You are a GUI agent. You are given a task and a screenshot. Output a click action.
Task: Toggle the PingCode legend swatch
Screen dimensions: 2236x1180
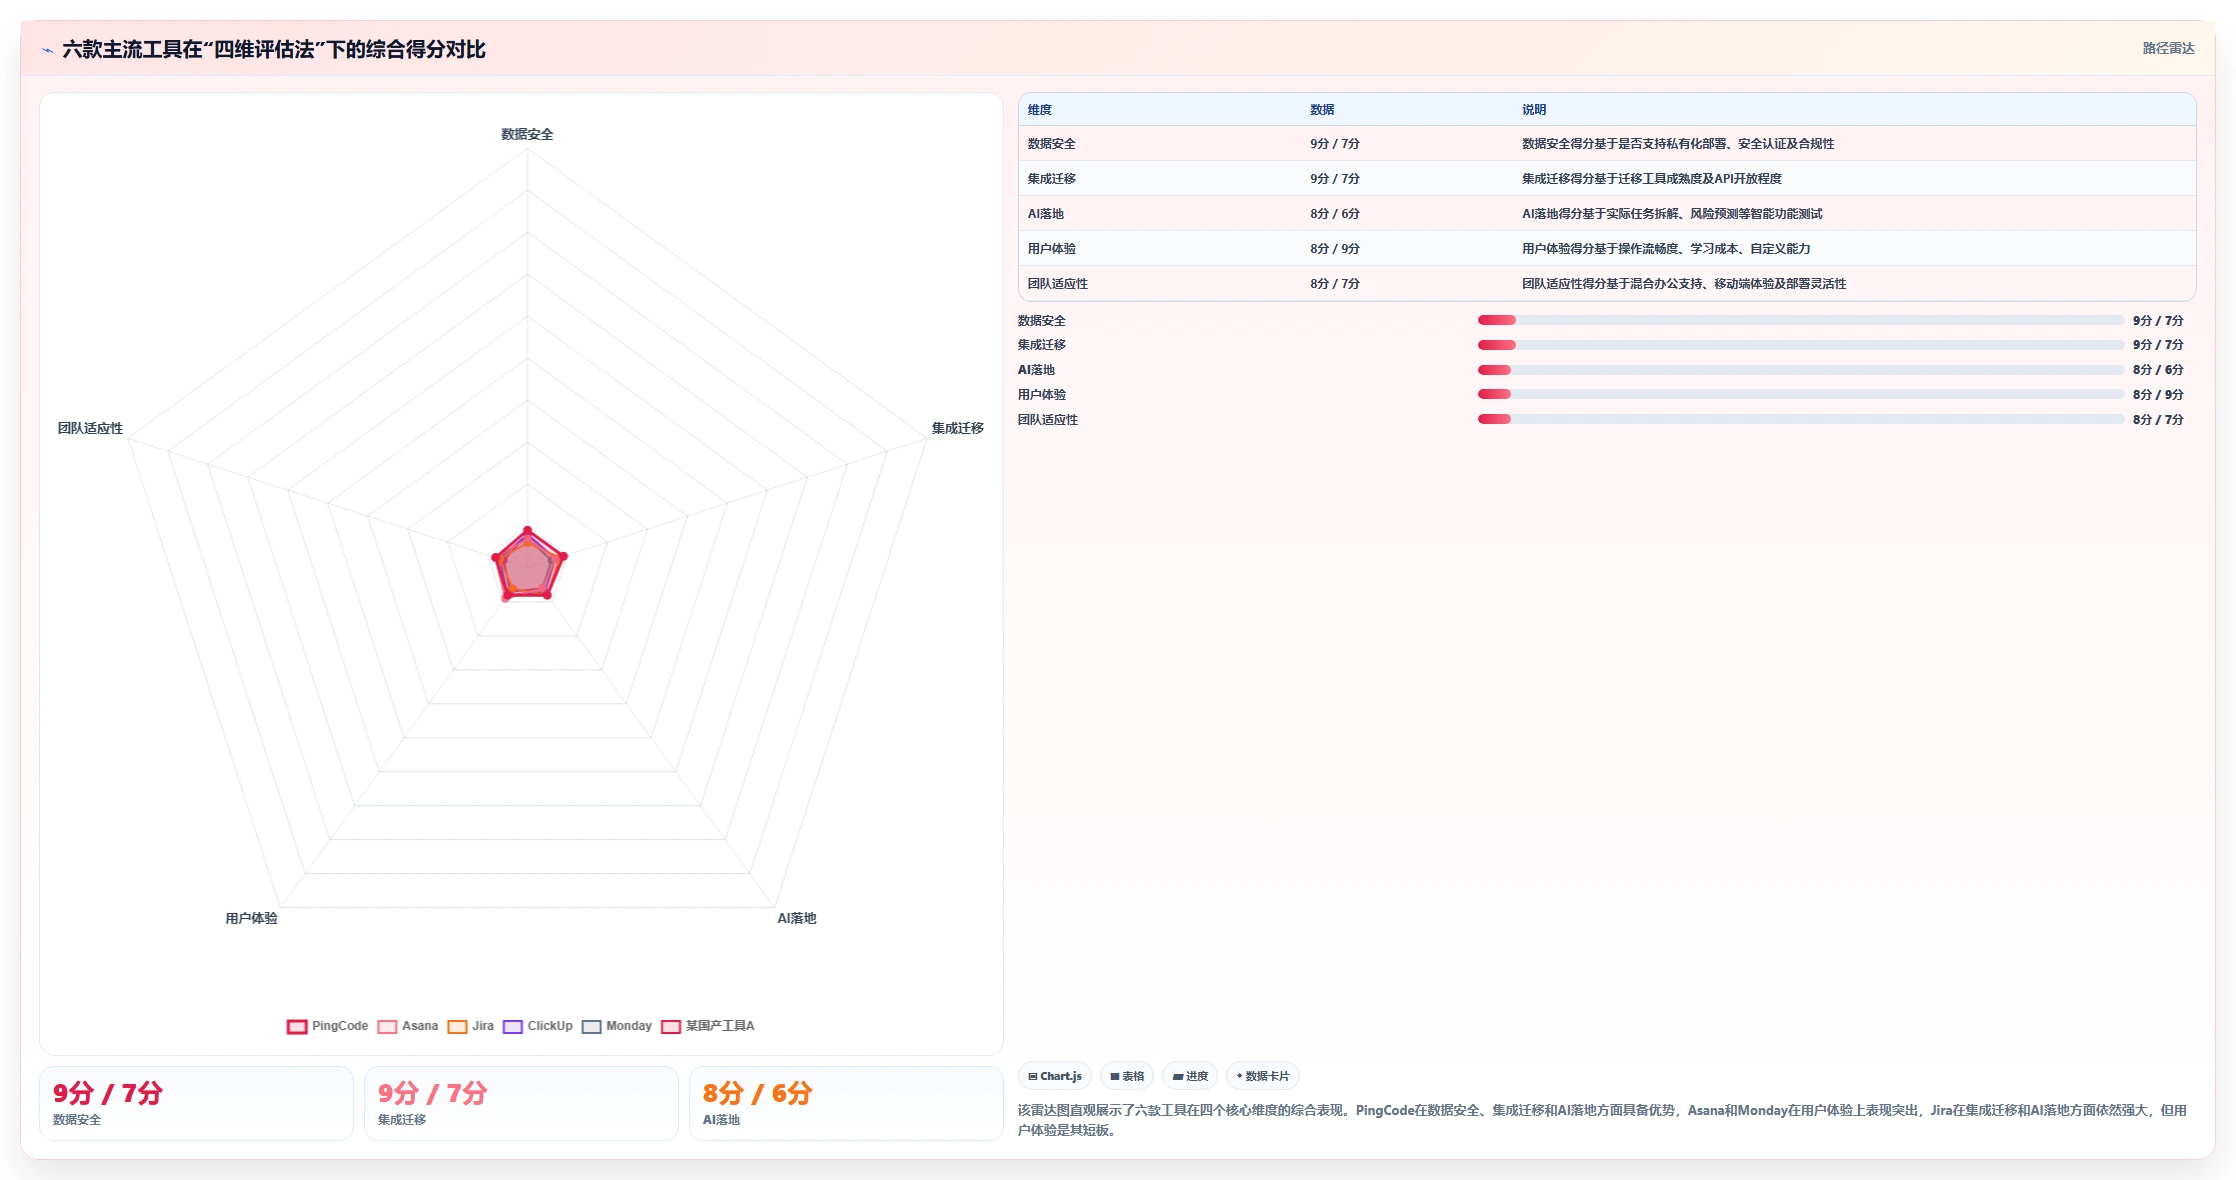click(297, 1026)
